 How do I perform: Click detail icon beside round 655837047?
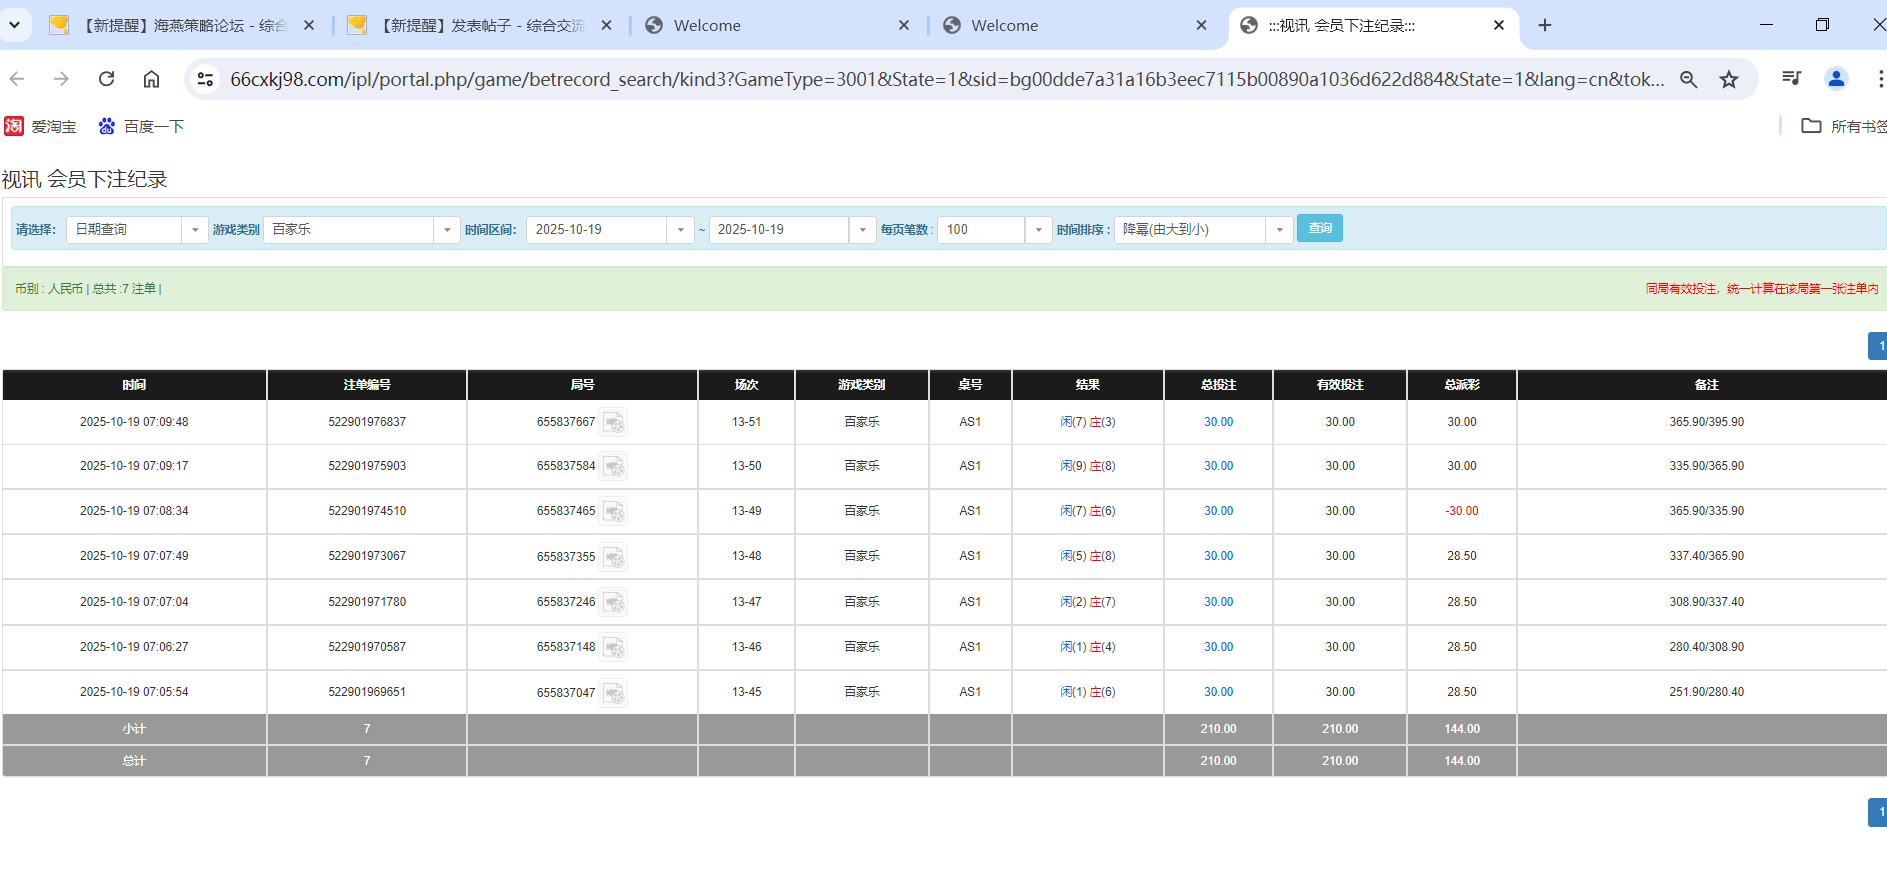tap(613, 693)
